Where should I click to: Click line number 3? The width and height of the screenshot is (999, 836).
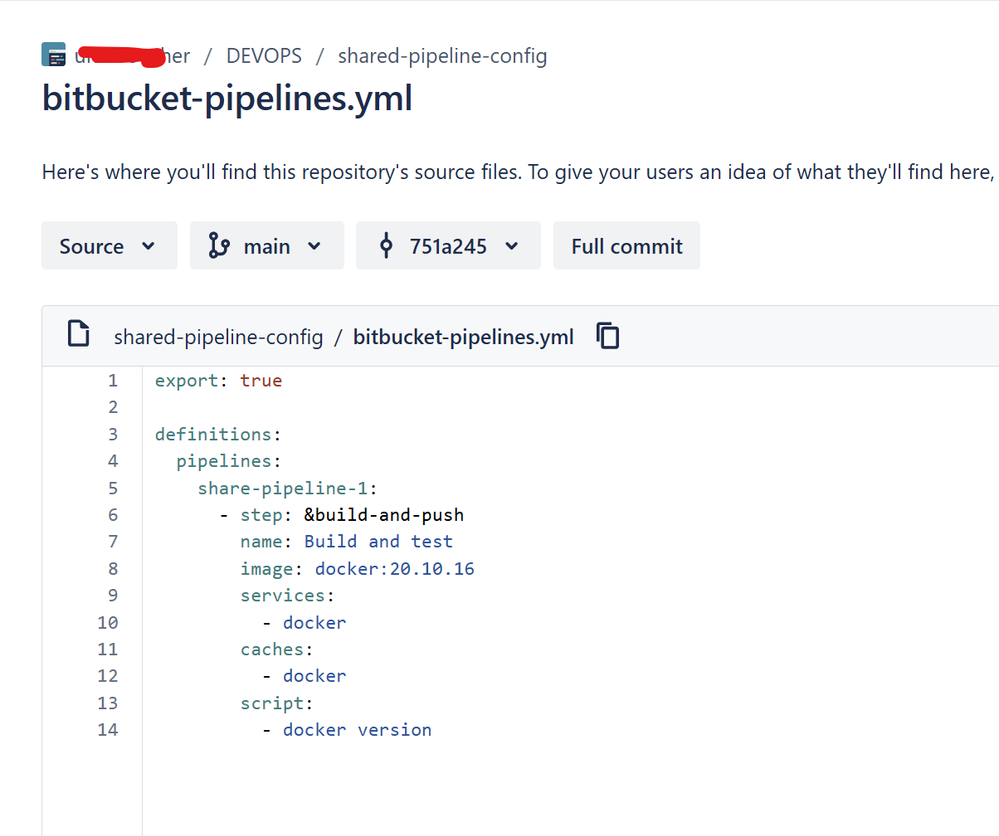pyautogui.click(x=113, y=434)
